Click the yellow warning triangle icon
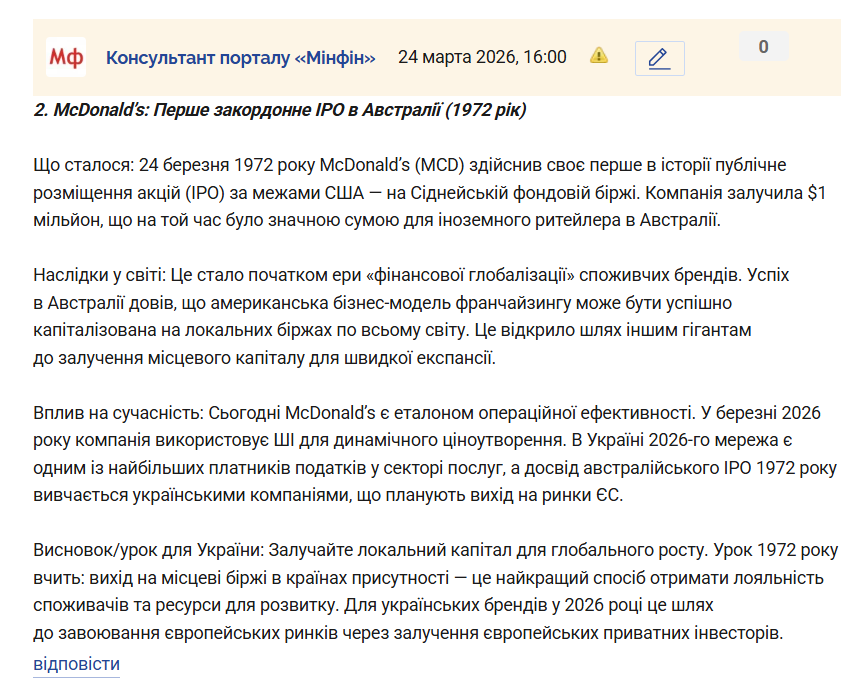The image size is (857, 695). (x=599, y=56)
